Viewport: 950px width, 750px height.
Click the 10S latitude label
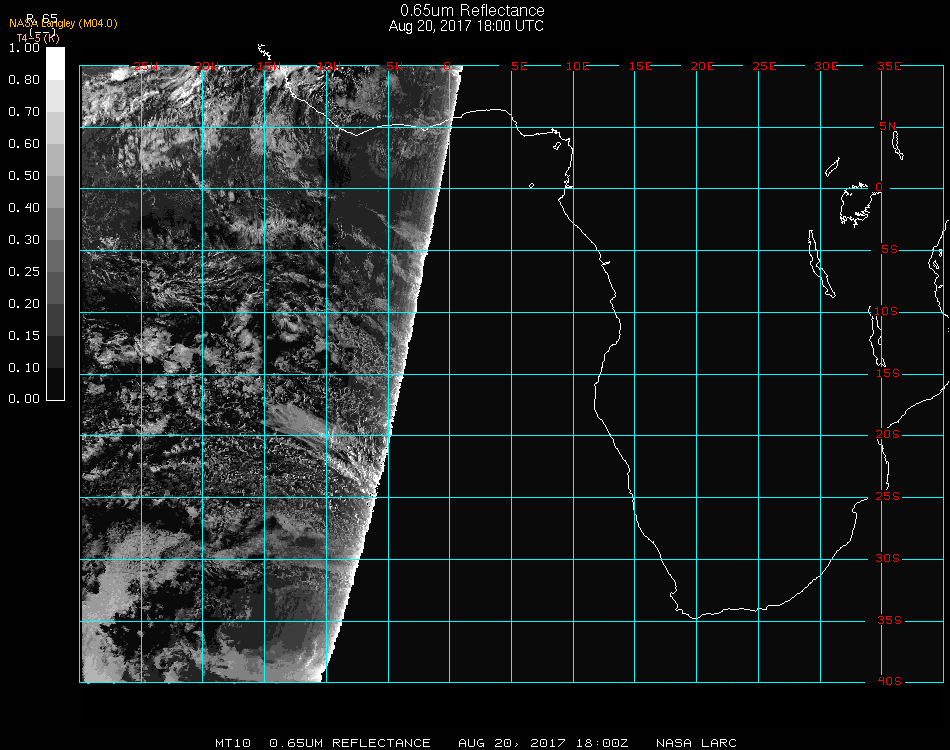pos(886,311)
